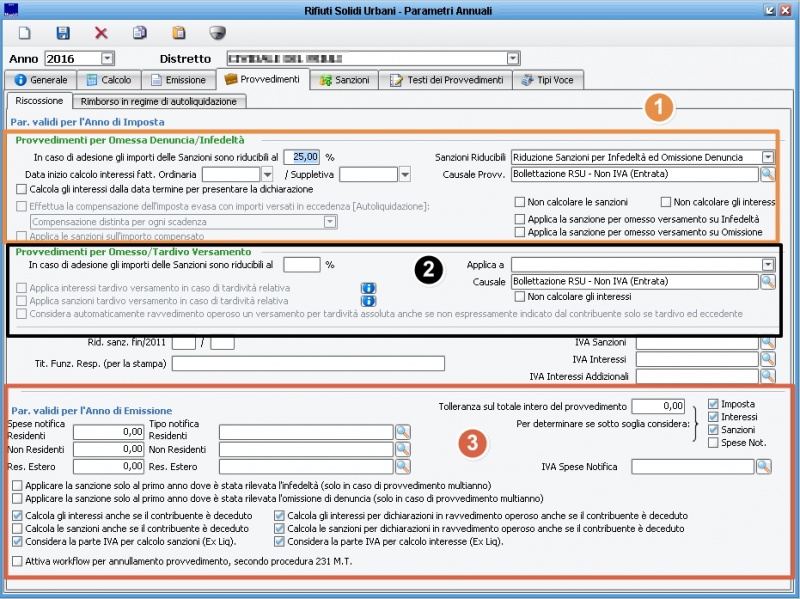Check Applica sanzione omesso versamento su Omissione
Viewport: 800px width, 599px height.
point(519,232)
